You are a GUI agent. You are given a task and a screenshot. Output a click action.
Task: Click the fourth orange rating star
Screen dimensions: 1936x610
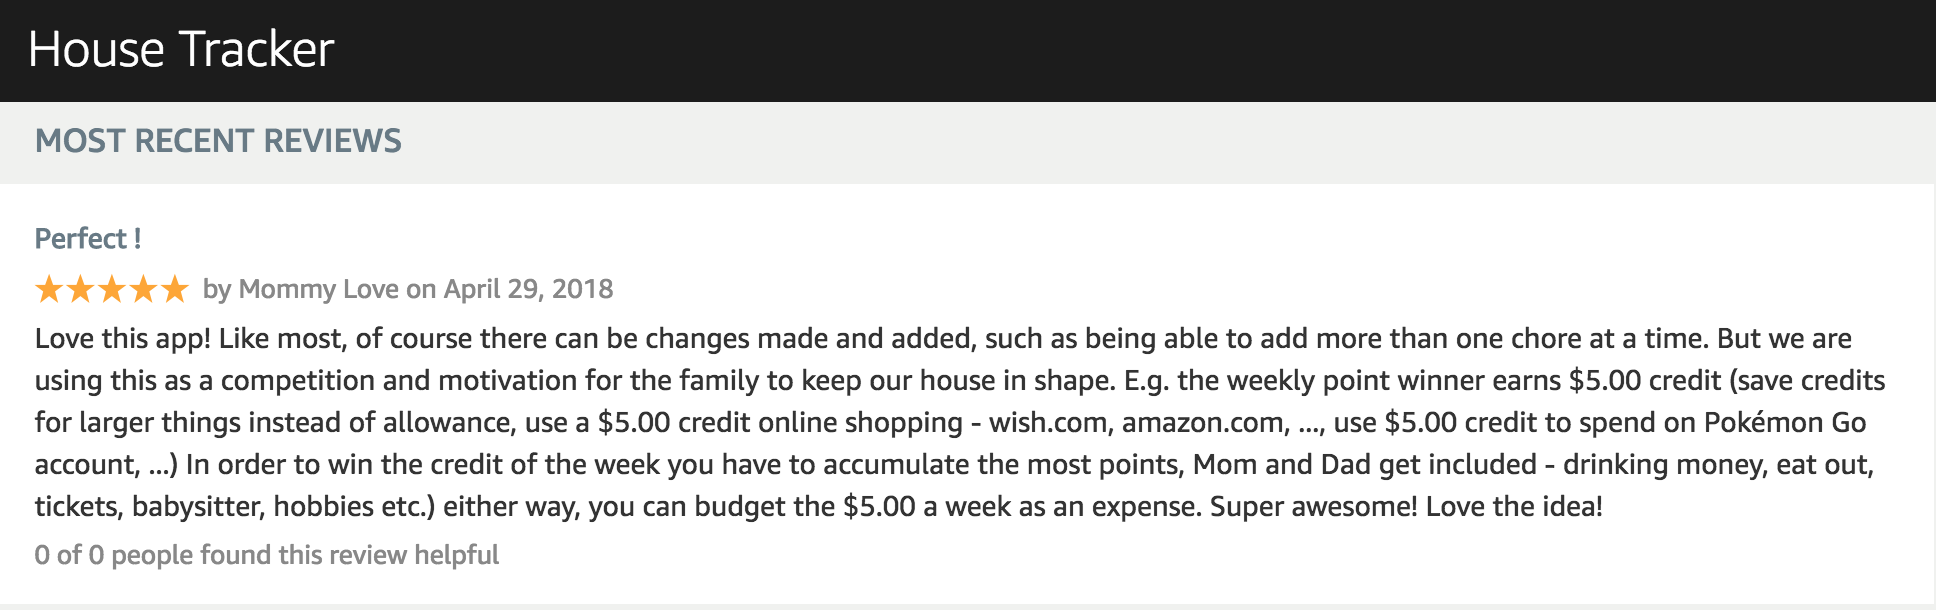coord(144,290)
